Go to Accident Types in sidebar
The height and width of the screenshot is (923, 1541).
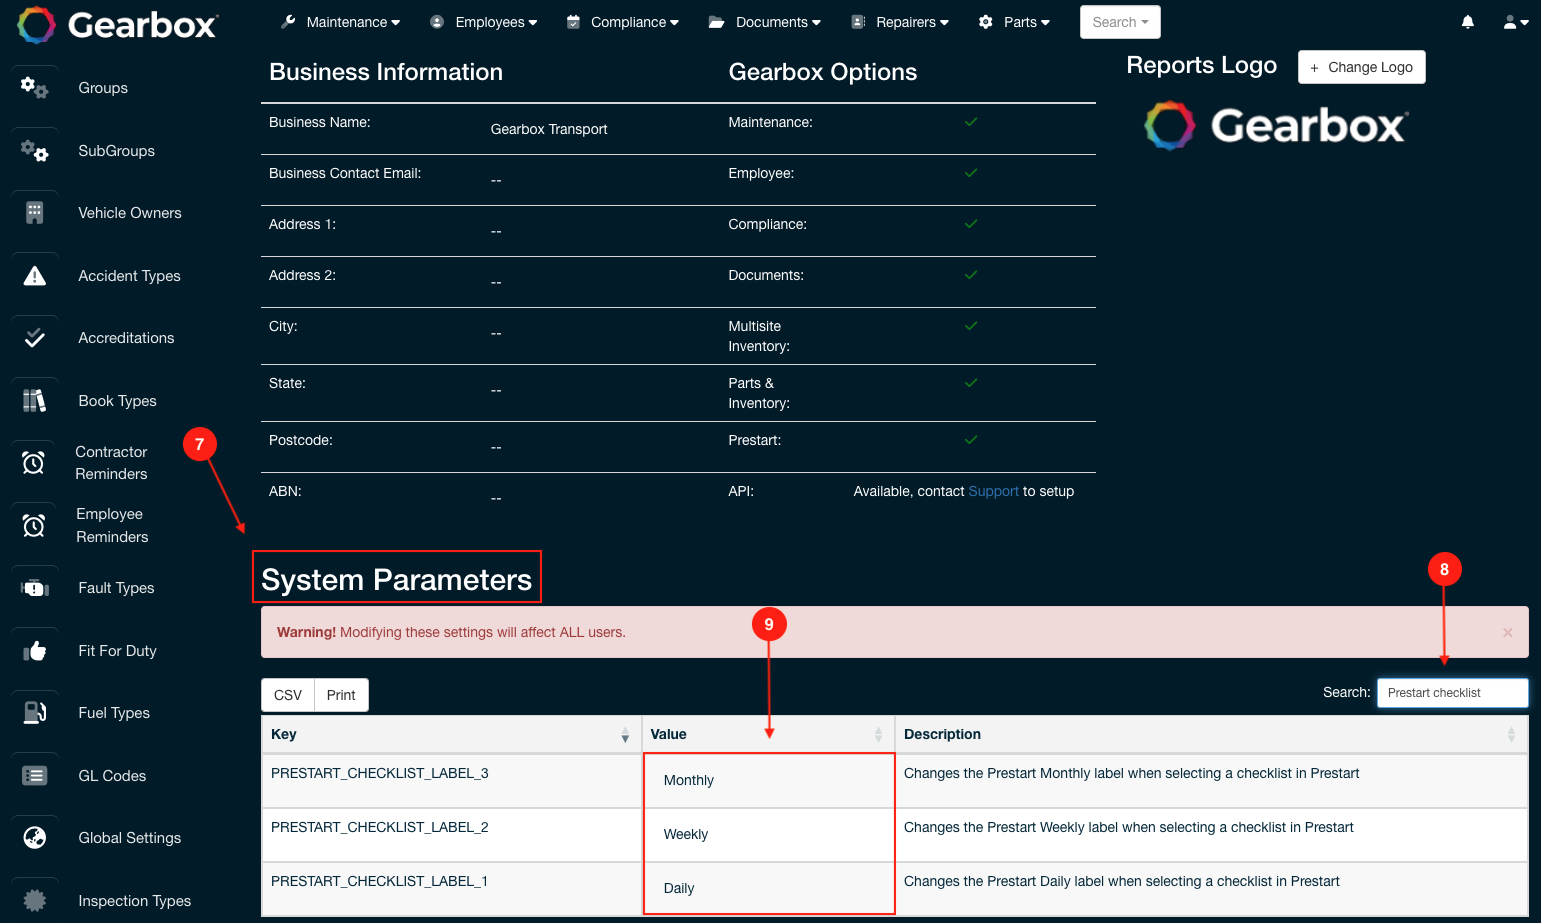[x=130, y=276]
